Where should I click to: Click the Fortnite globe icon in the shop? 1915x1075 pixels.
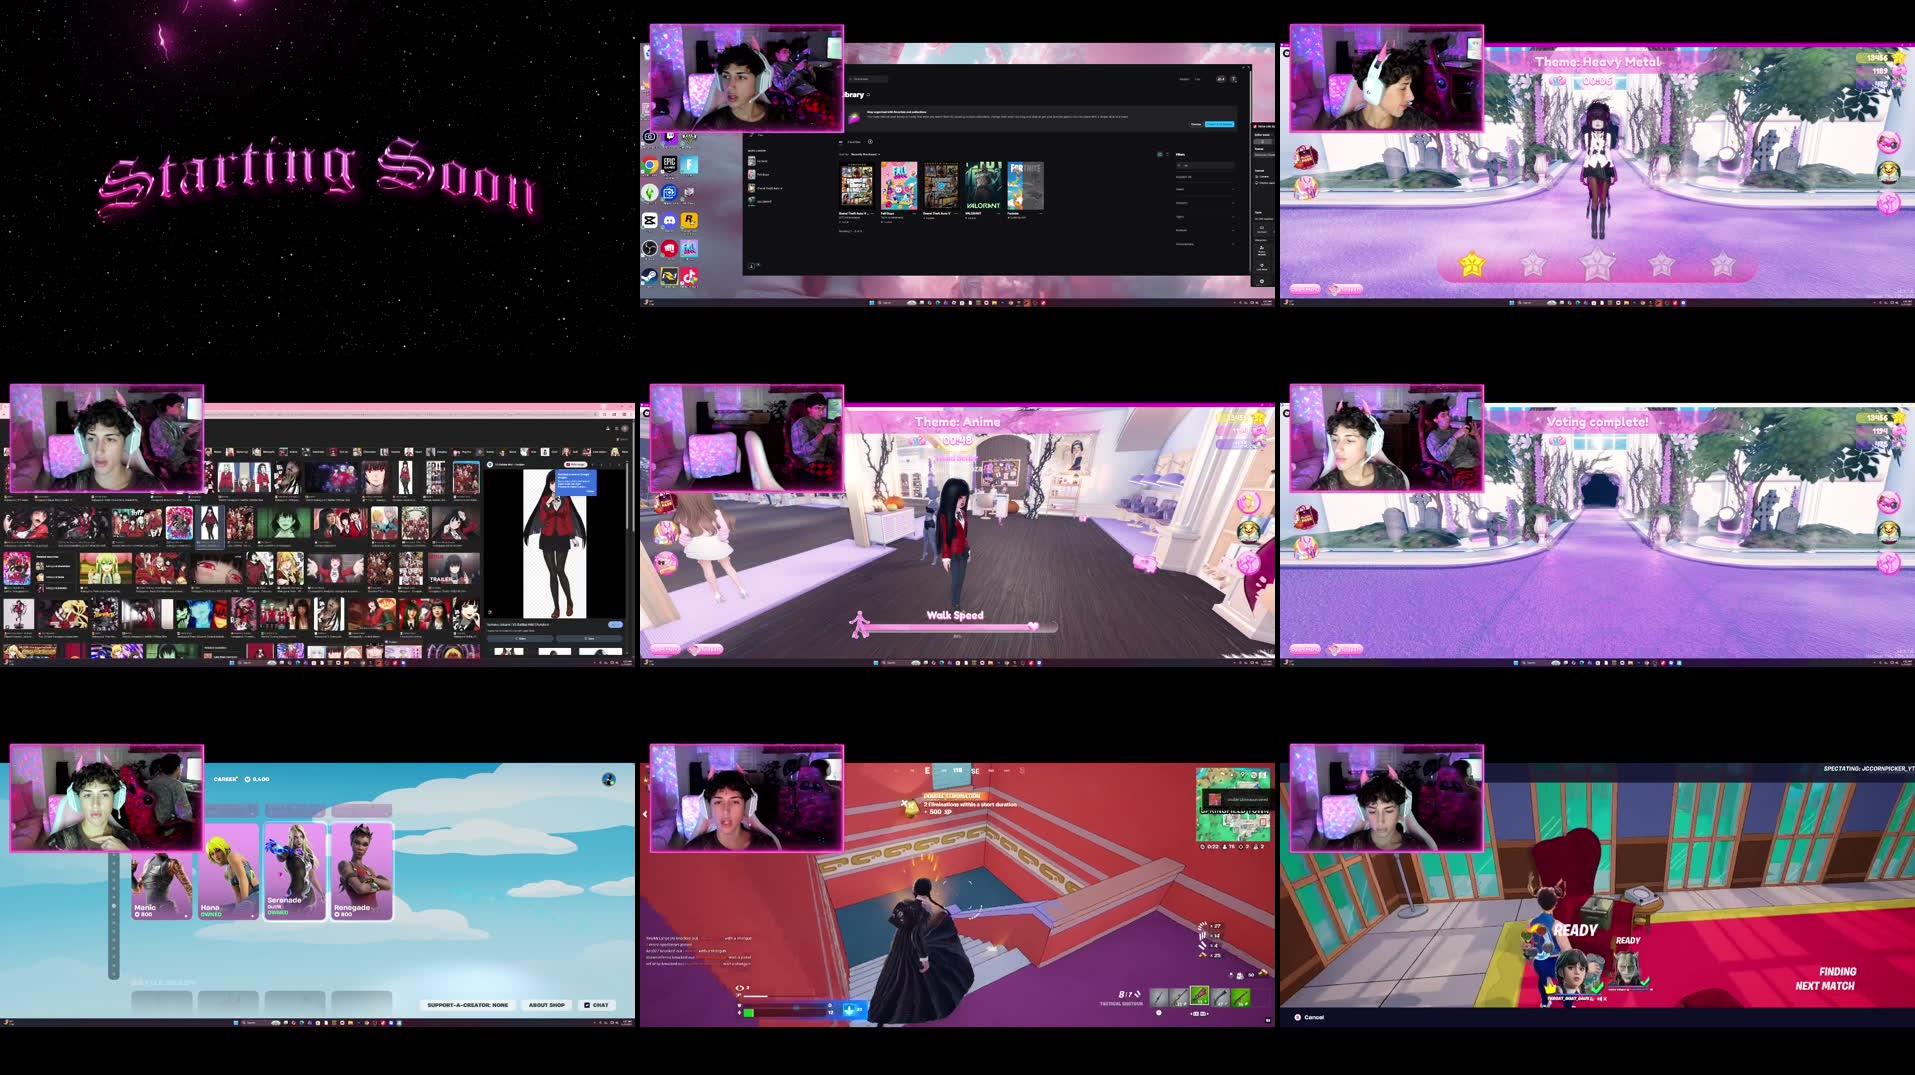coord(610,778)
